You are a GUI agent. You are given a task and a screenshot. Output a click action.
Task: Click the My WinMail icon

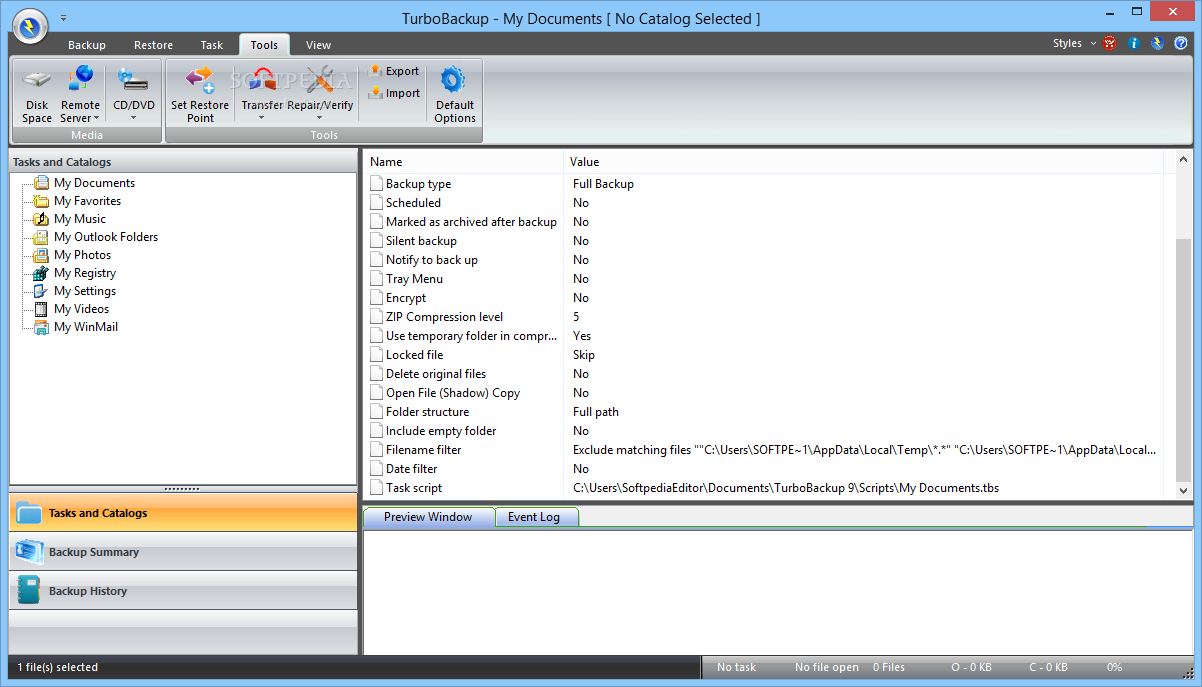[x=41, y=327]
